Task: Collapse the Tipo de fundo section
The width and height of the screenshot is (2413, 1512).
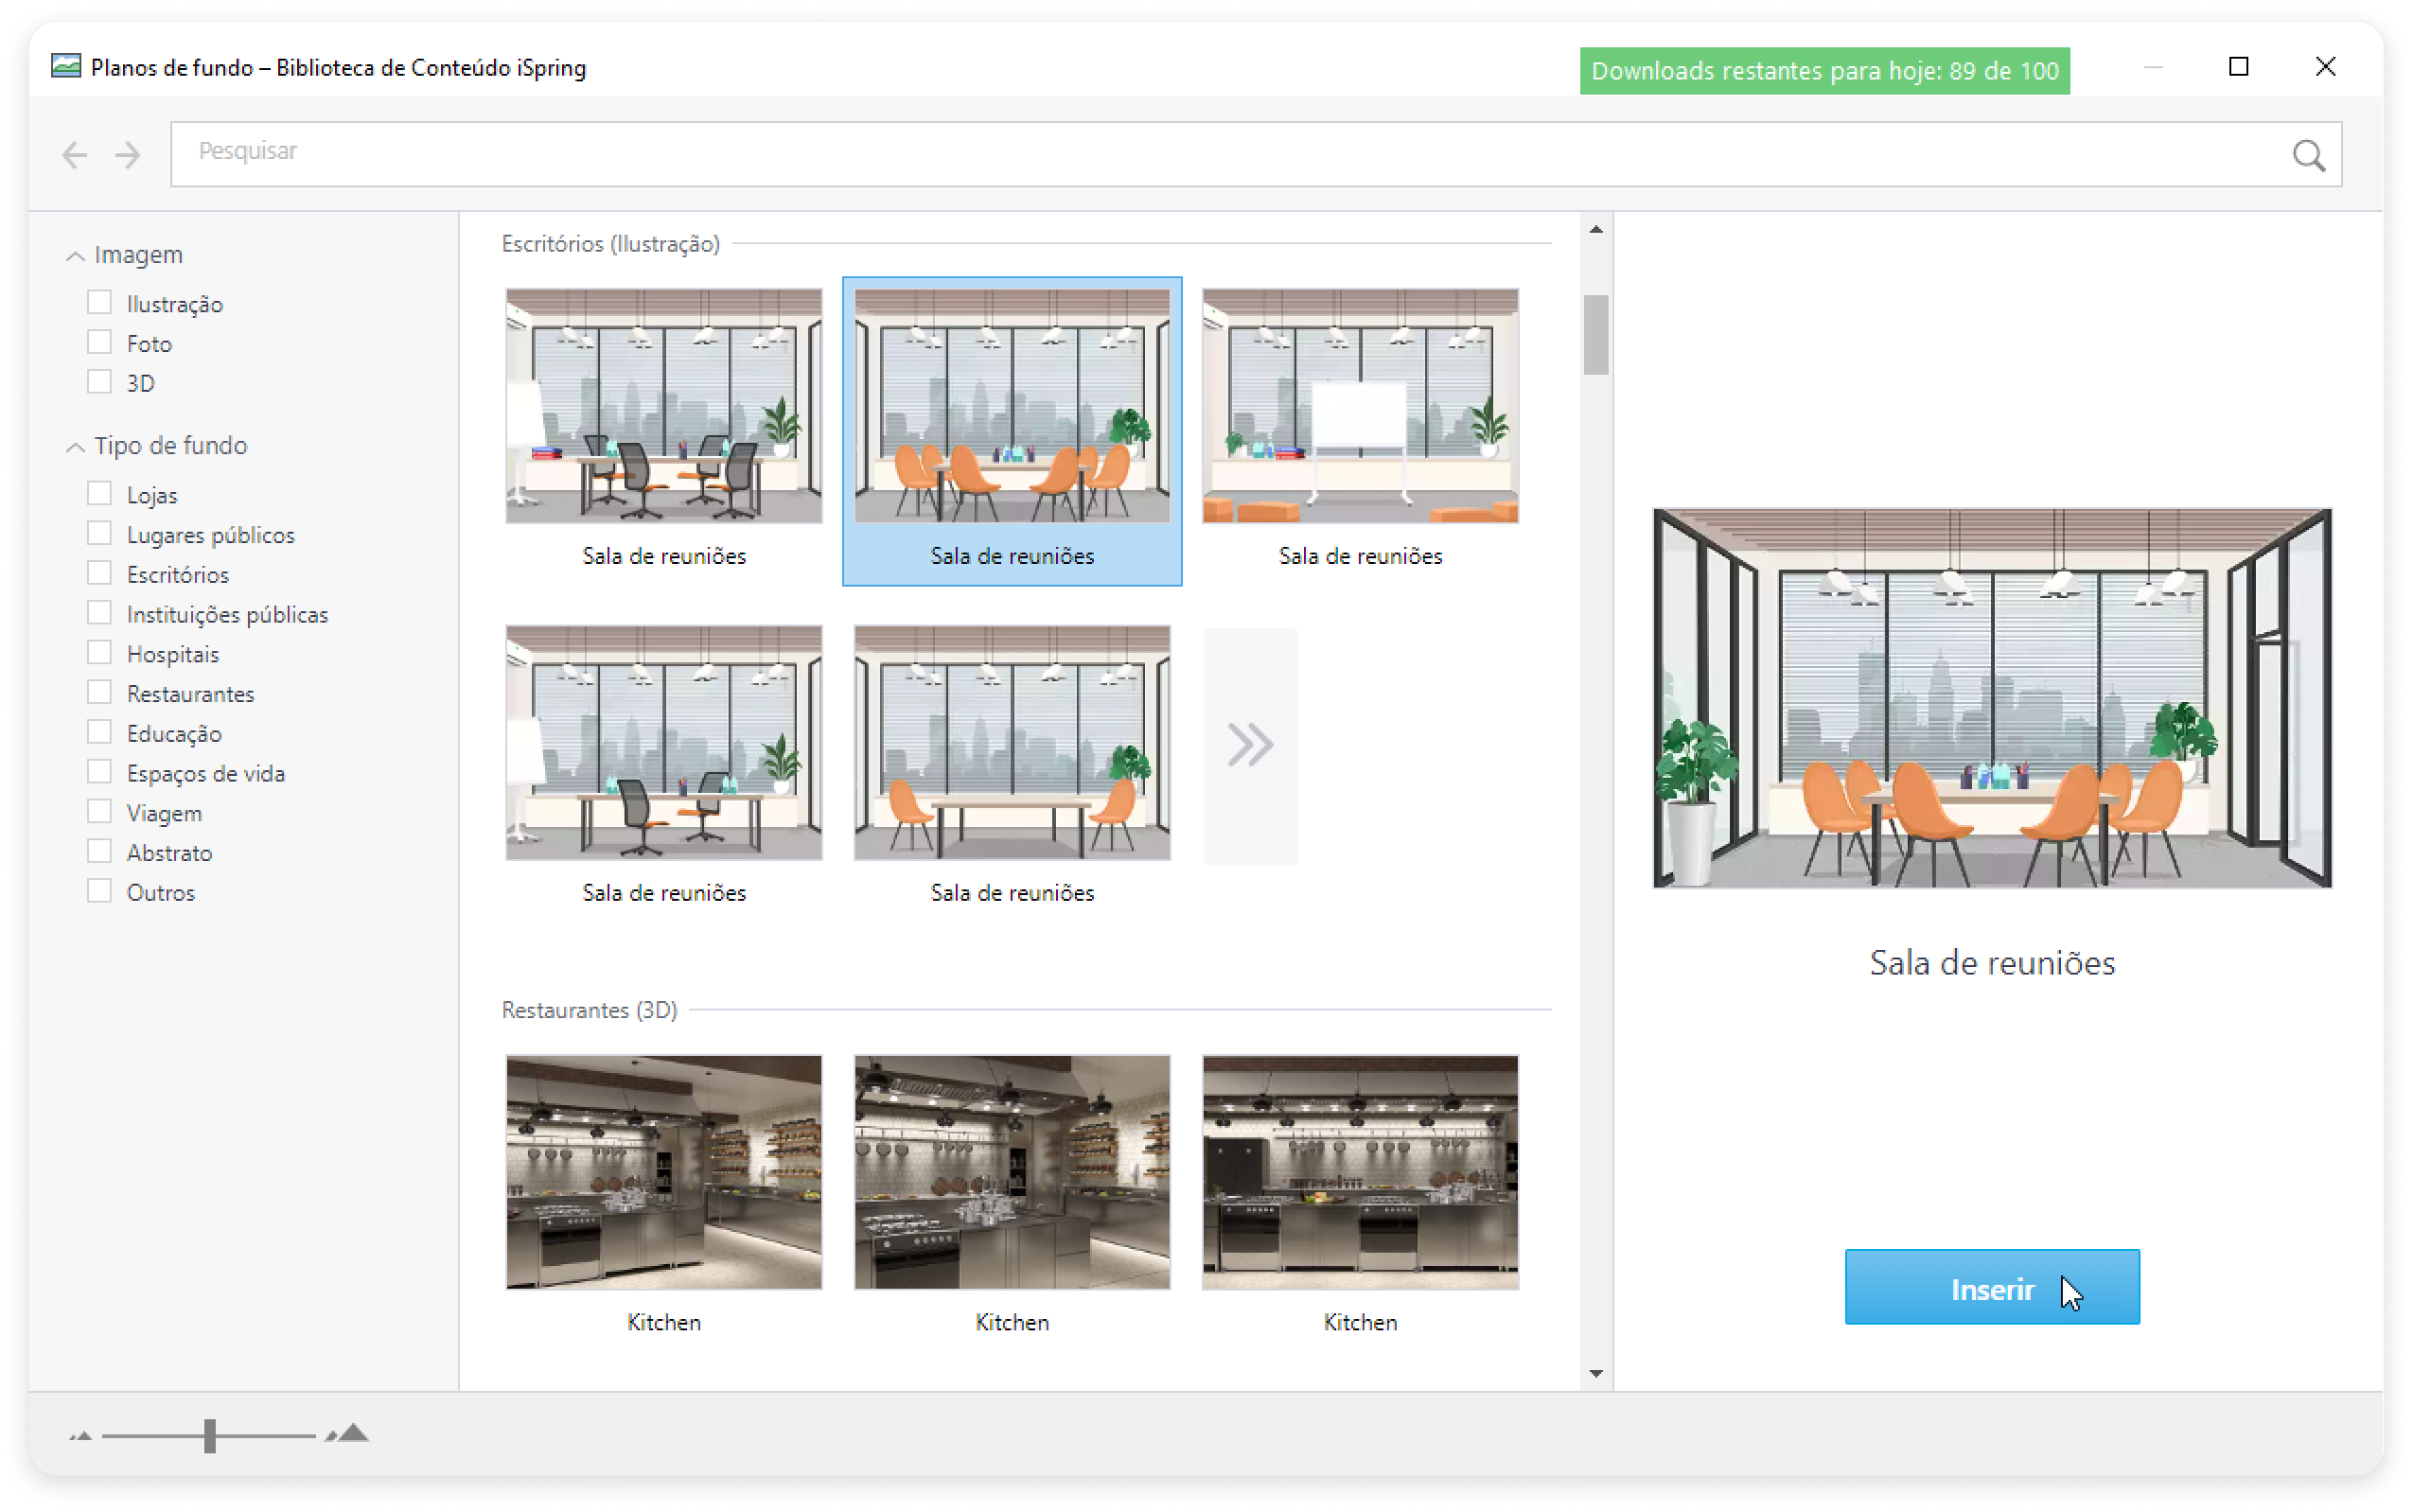Action: point(75,447)
